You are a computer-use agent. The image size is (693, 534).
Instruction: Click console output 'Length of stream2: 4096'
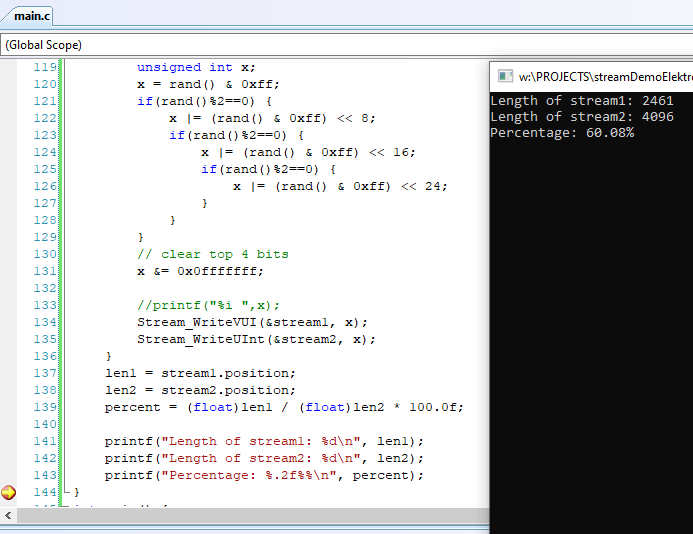pos(582,117)
